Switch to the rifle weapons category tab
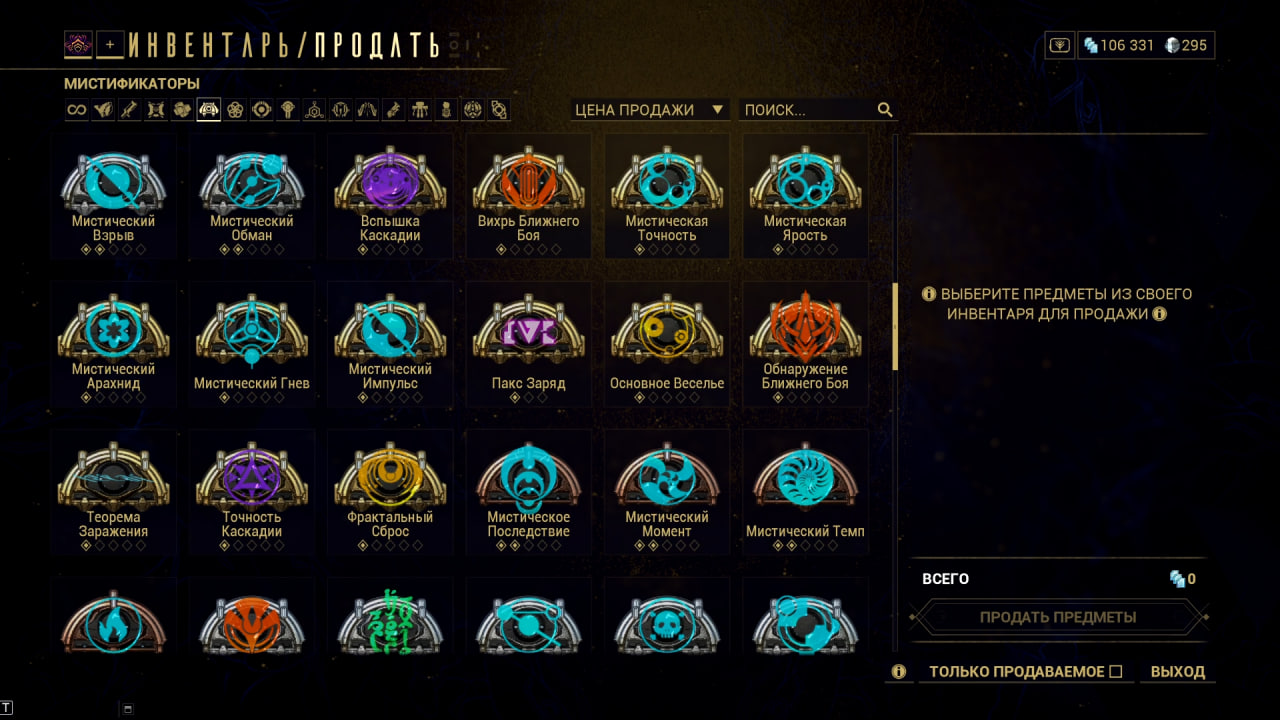Viewport: 1280px width, 720px height. [x=129, y=110]
